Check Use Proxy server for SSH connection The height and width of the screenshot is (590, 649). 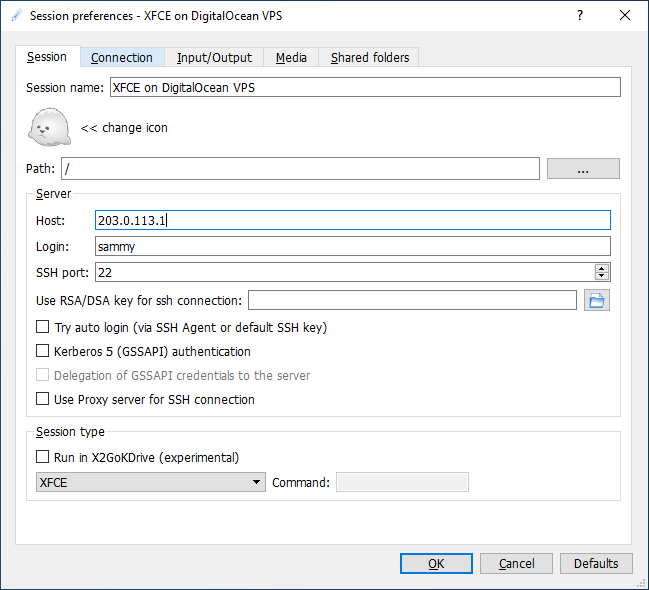click(42, 399)
